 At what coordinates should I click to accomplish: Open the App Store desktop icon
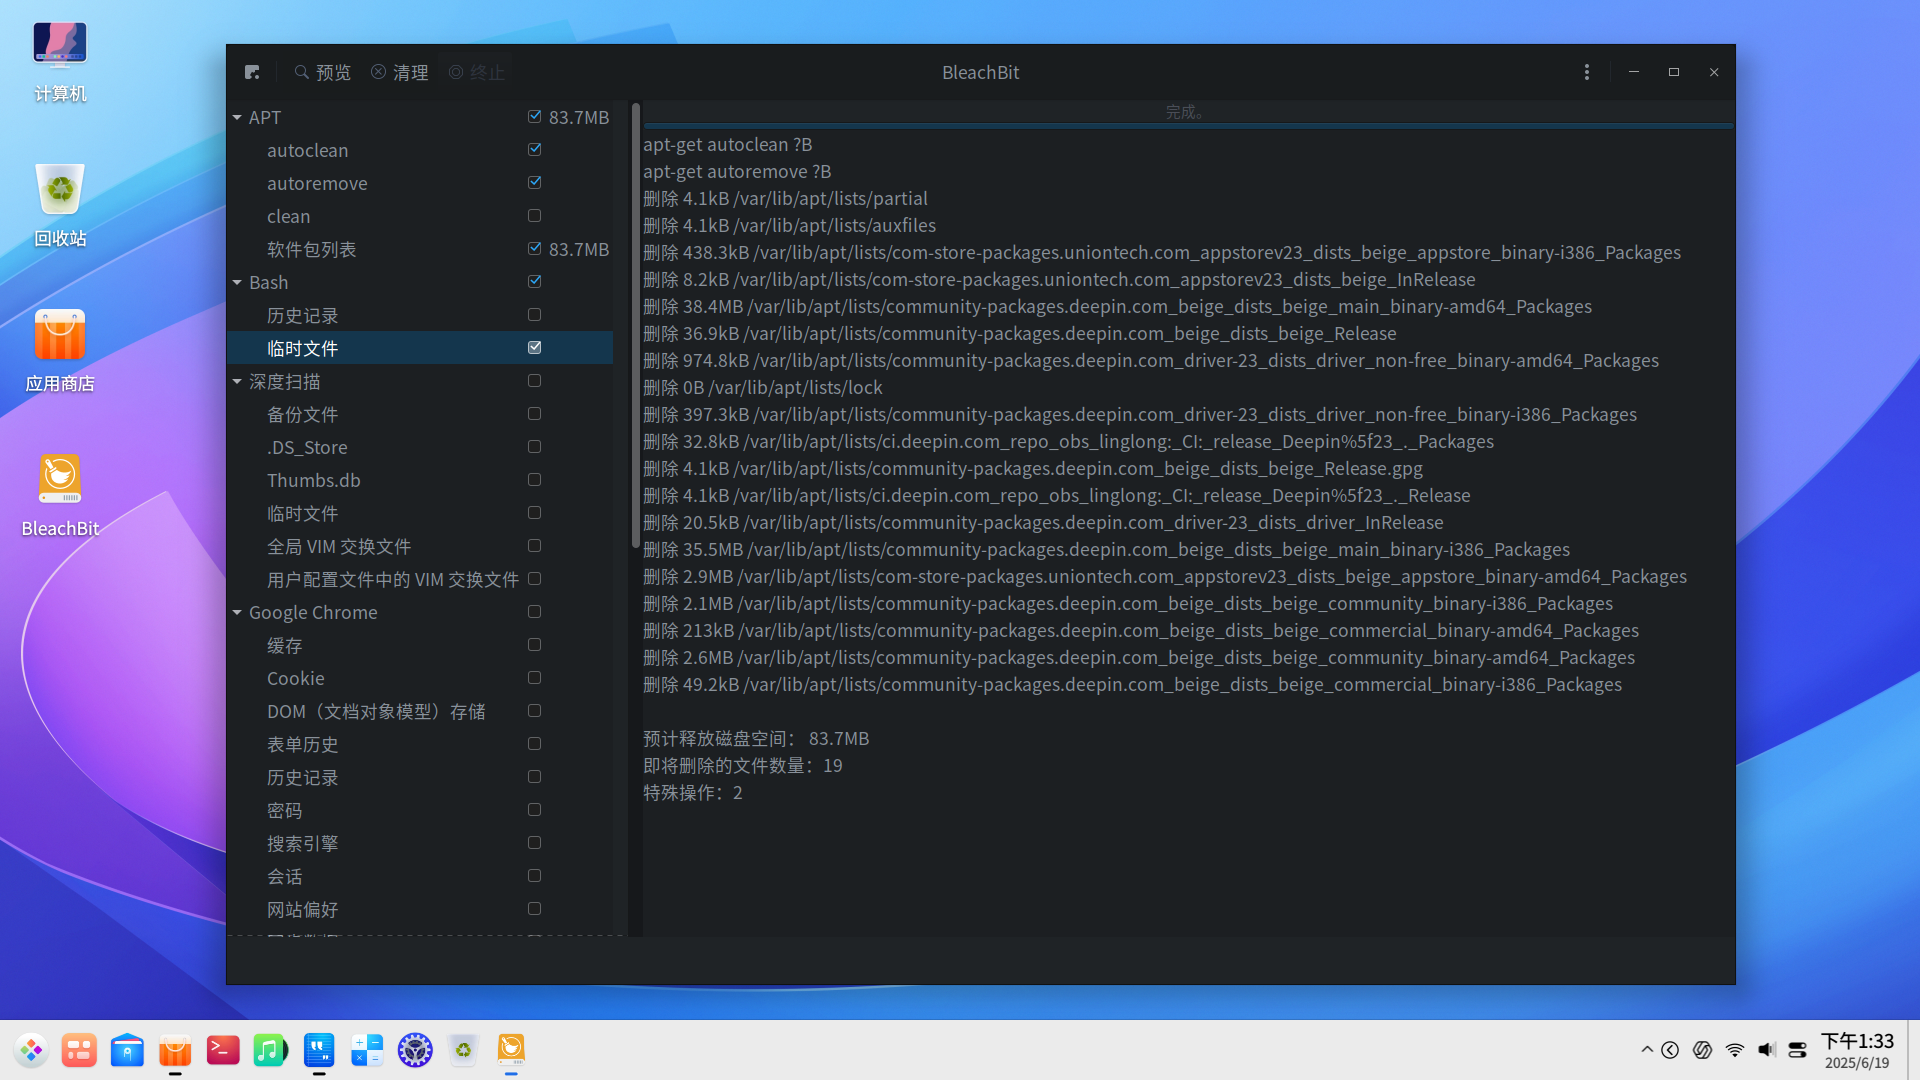coord(60,351)
